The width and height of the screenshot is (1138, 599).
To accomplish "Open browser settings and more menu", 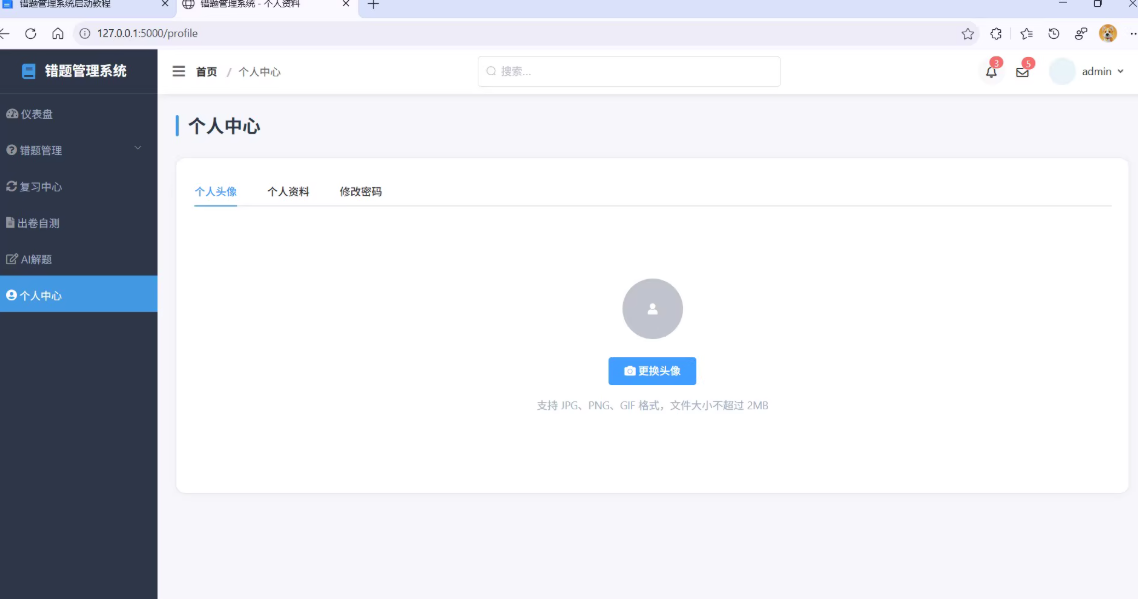I will [x=1133, y=33].
